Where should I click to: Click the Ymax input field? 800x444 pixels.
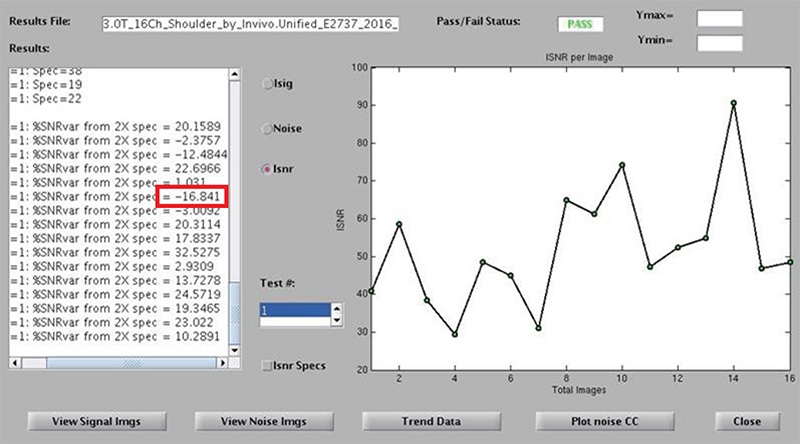(x=719, y=19)
